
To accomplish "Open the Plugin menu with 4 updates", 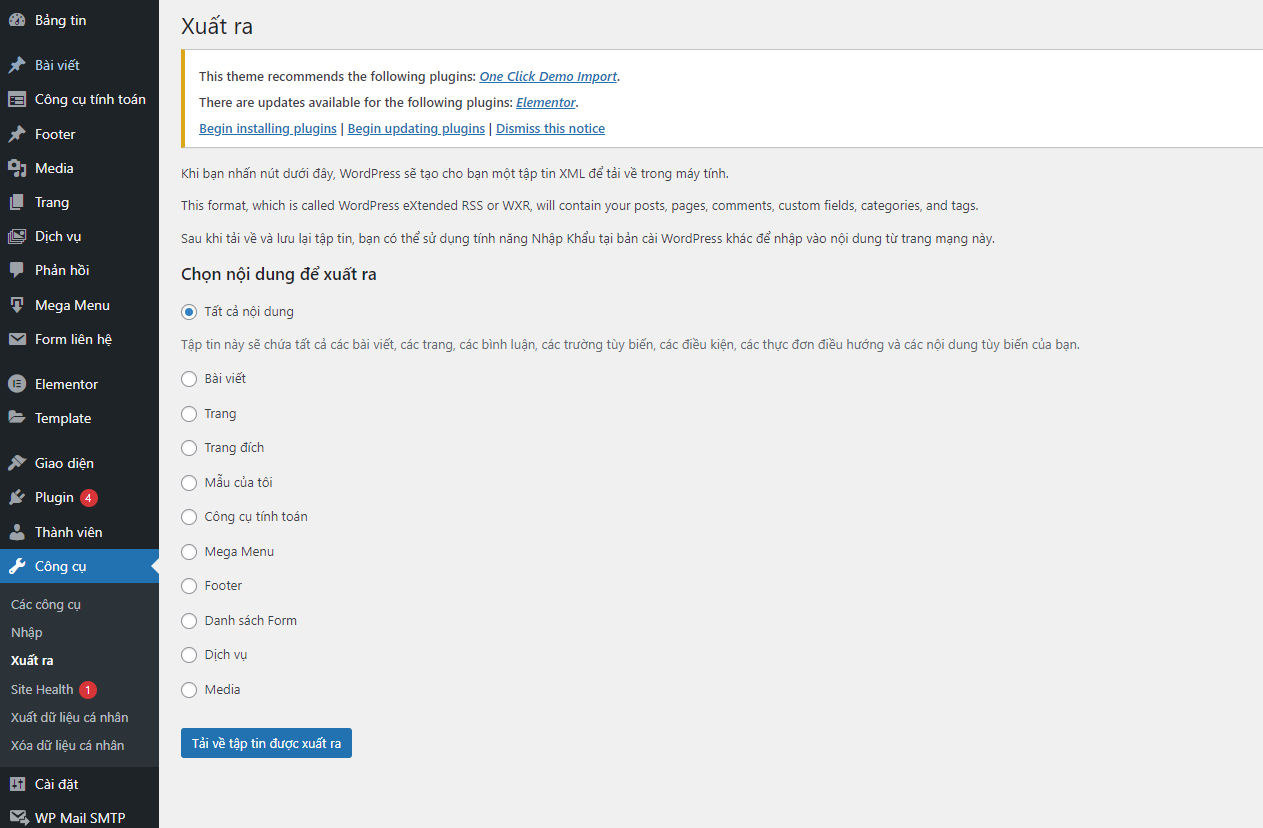I will click(x=55, y=497).
